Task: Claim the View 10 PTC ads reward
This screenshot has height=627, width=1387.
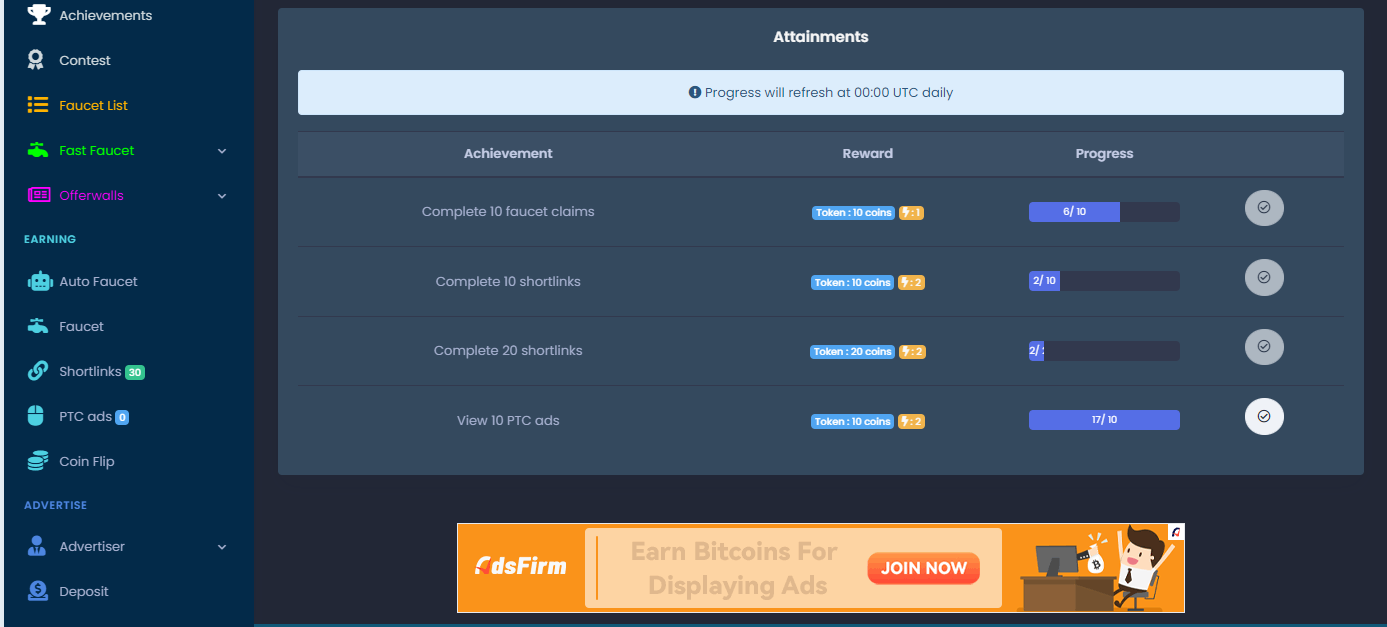Action: pyautogui.click(x=1264, y=417)
